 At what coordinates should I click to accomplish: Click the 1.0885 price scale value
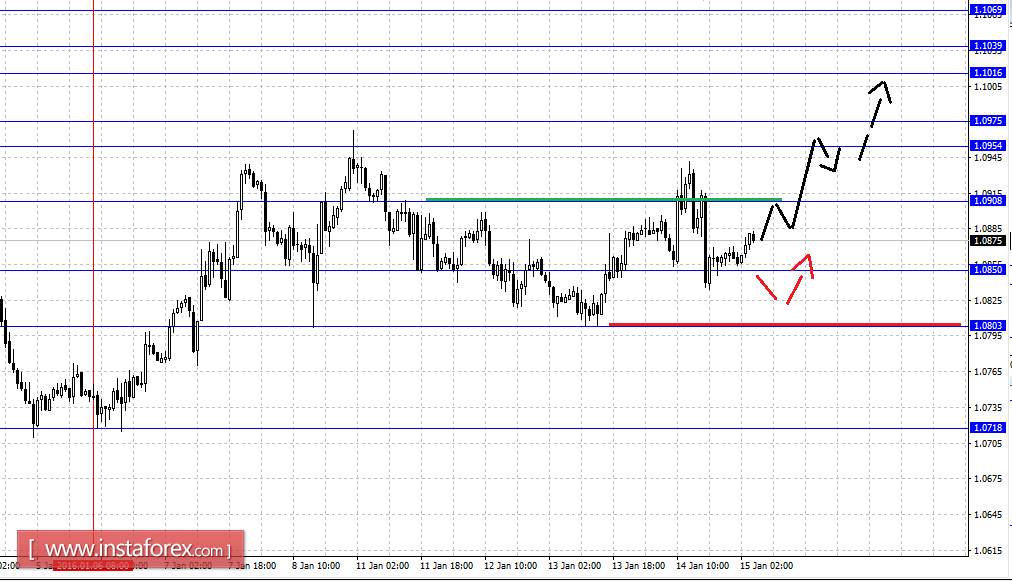(988, 229)
